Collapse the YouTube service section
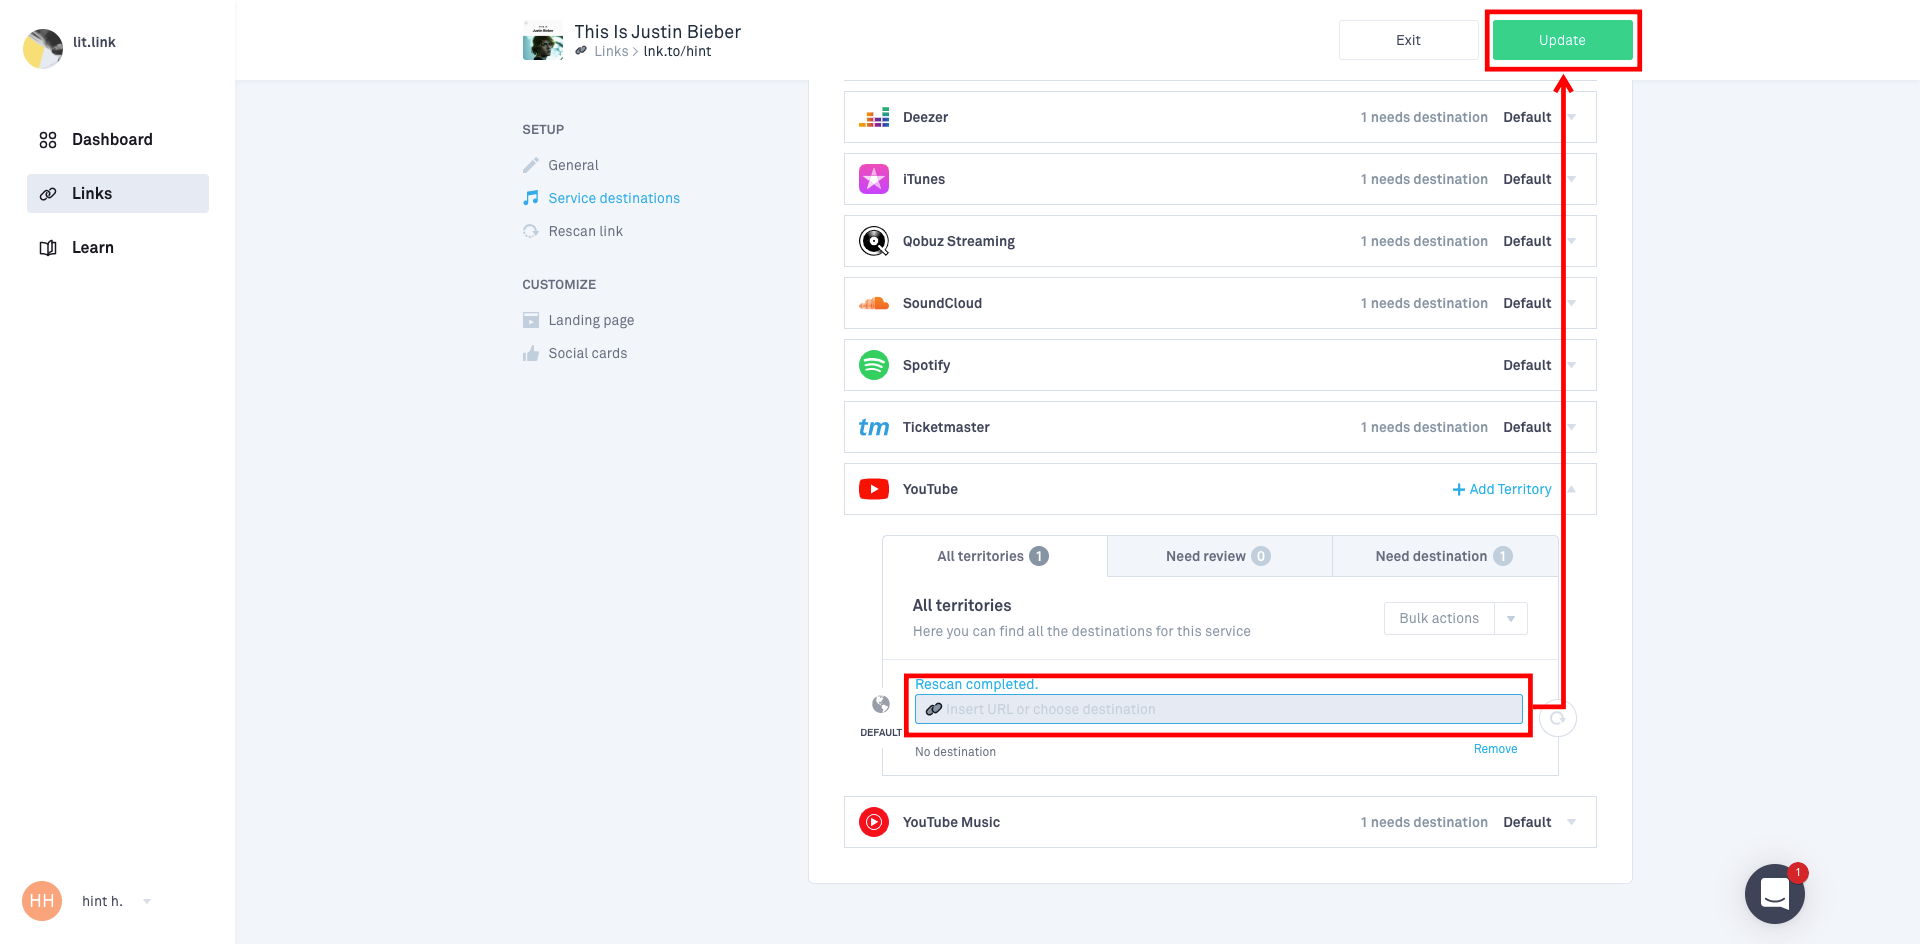Image resolution: width=1920 pixels, height=944 pixels. coord(1572,489)
